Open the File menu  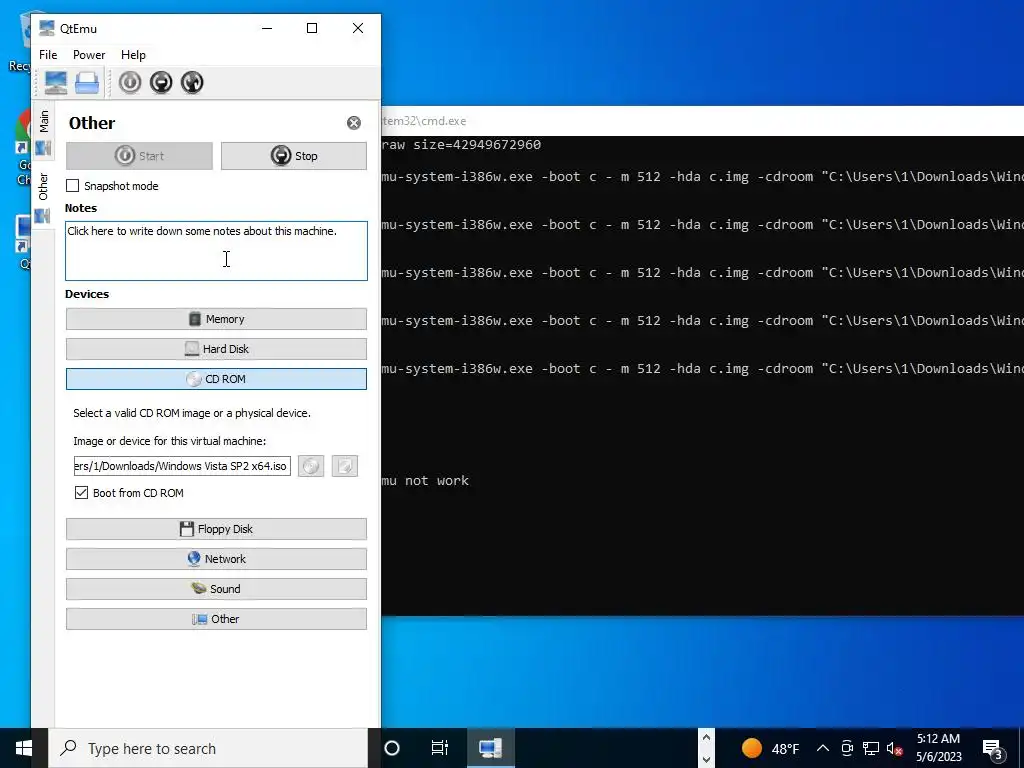pyautogui.click(x=48, y=55)
